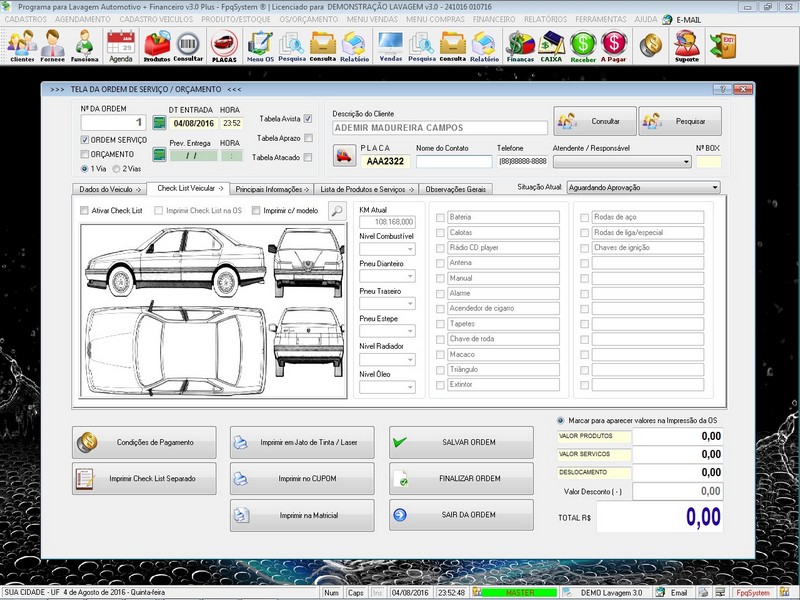Switch to the Observações Gerais tab
800x600 pixels.
[x=455, y=188]
